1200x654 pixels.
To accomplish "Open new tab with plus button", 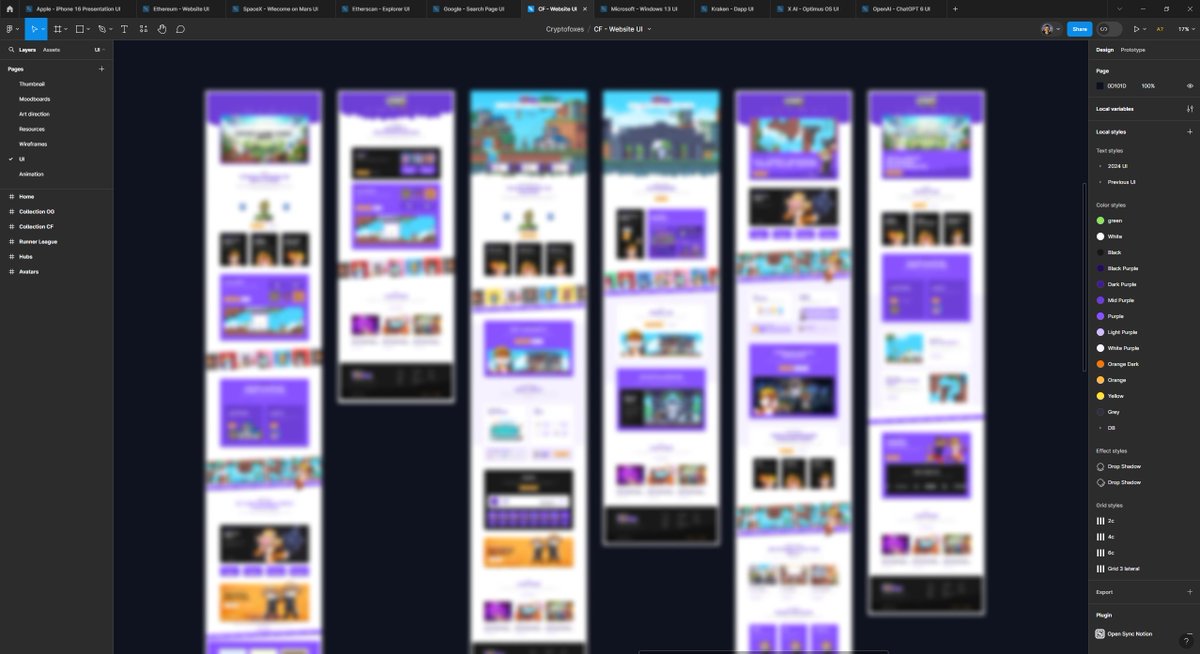I will coord(955,8).
